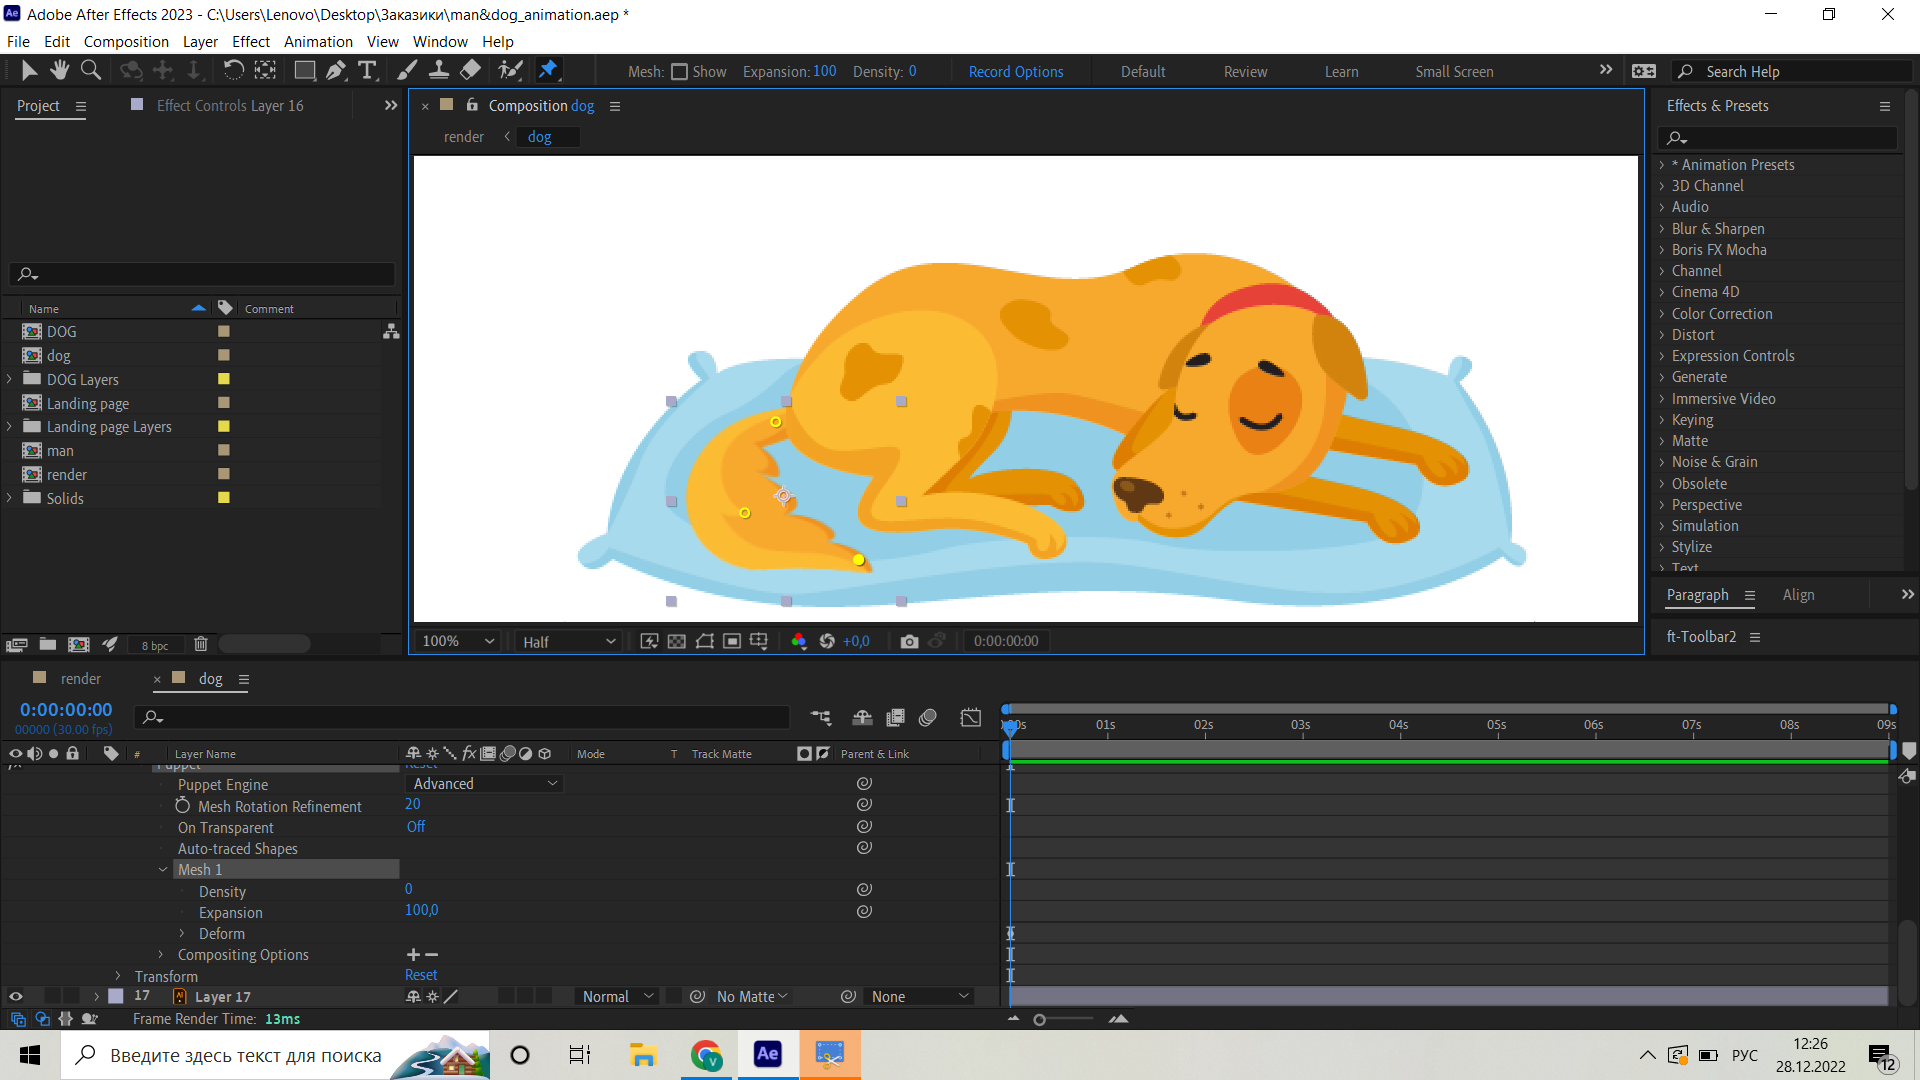
Task: Enable solo for Layer 17
Action: coord(53,996)
